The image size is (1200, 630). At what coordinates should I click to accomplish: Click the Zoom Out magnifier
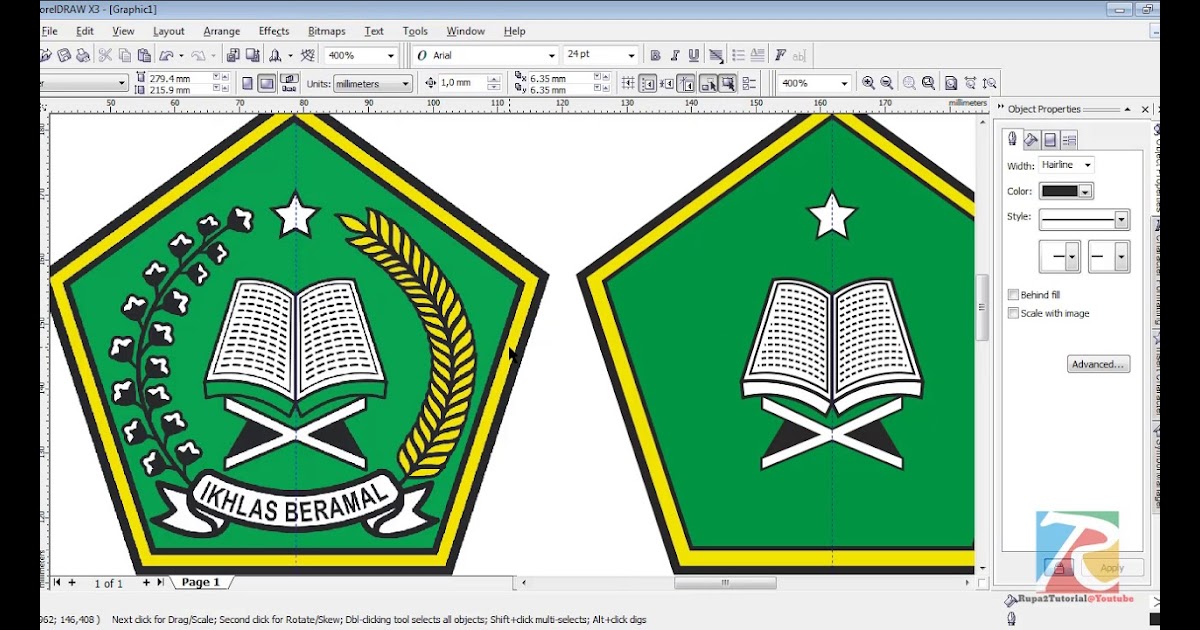click(x=887, y=83)
